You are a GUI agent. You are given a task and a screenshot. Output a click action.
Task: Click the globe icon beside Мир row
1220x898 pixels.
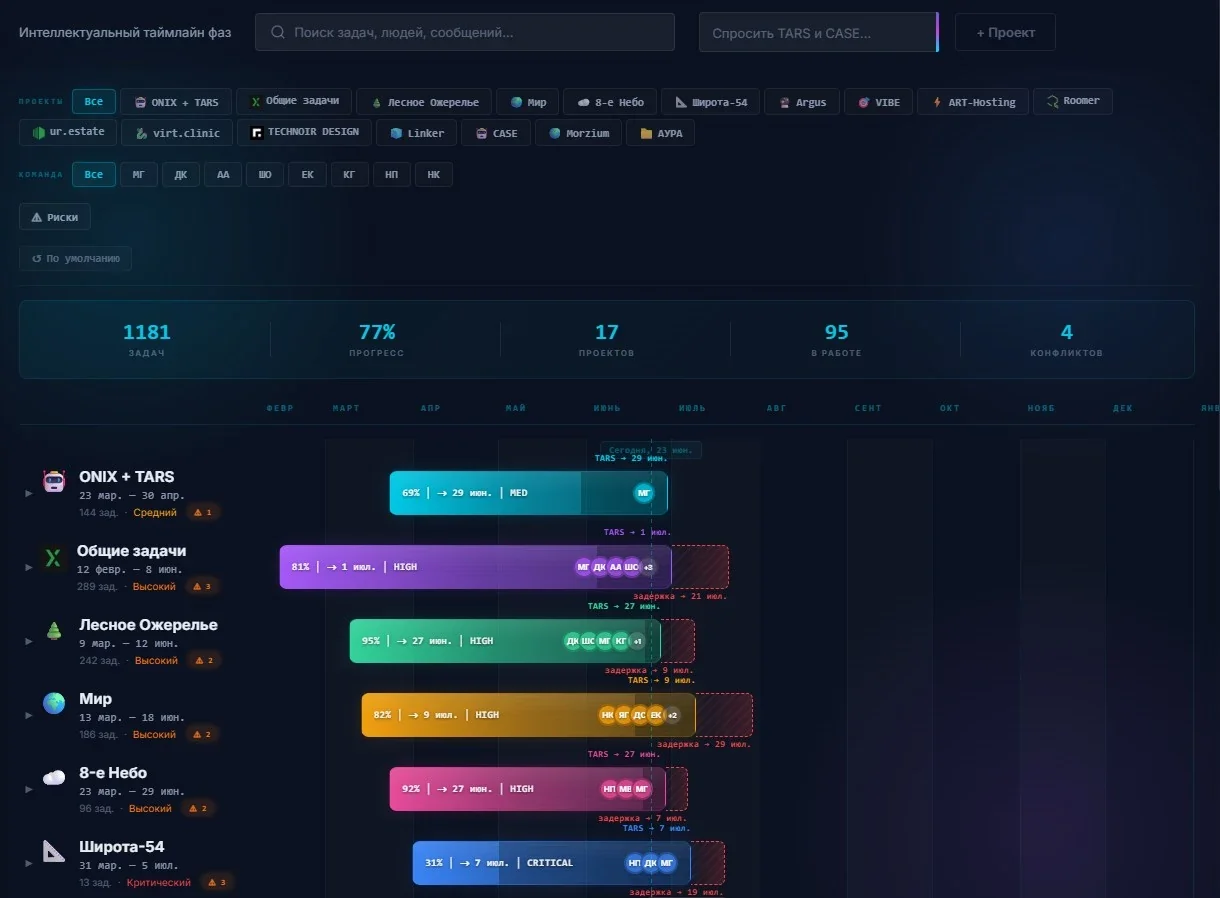click(54, 703)
